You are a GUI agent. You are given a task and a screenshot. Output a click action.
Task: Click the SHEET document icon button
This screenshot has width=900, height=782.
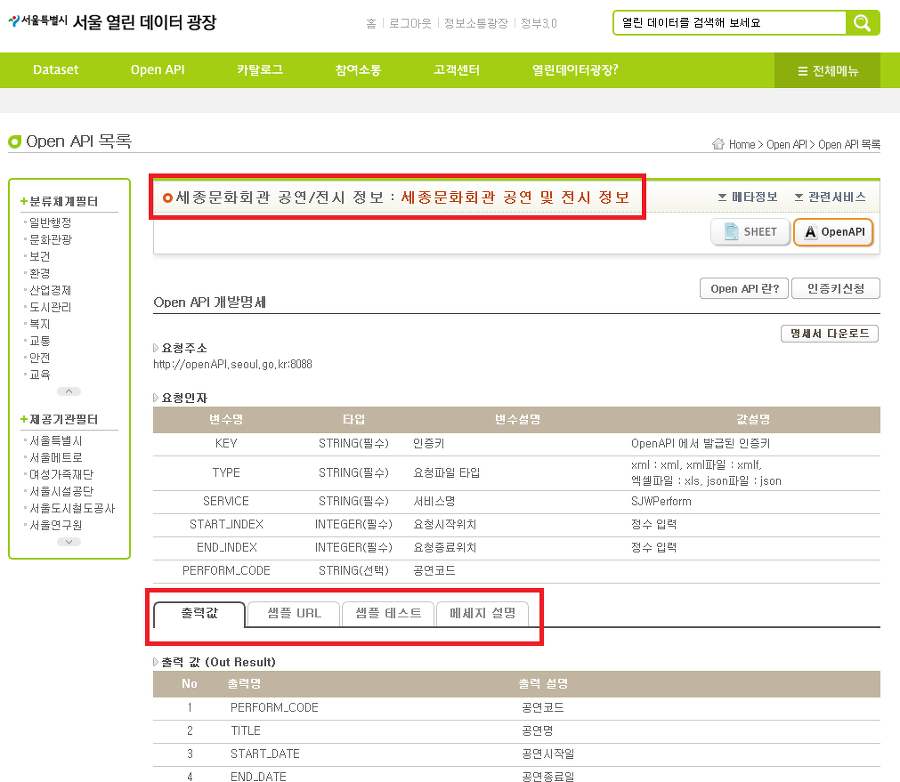click(750, 232)
